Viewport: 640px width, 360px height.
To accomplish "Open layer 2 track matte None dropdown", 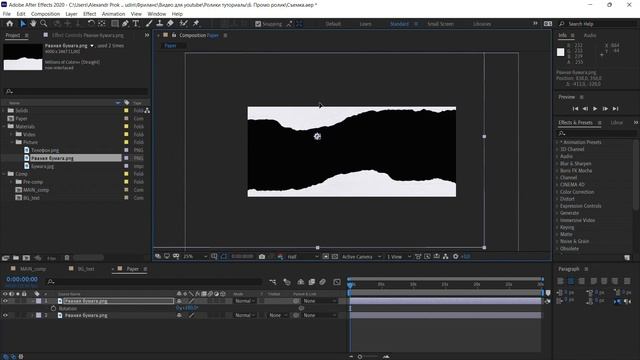I will (278, 315).
